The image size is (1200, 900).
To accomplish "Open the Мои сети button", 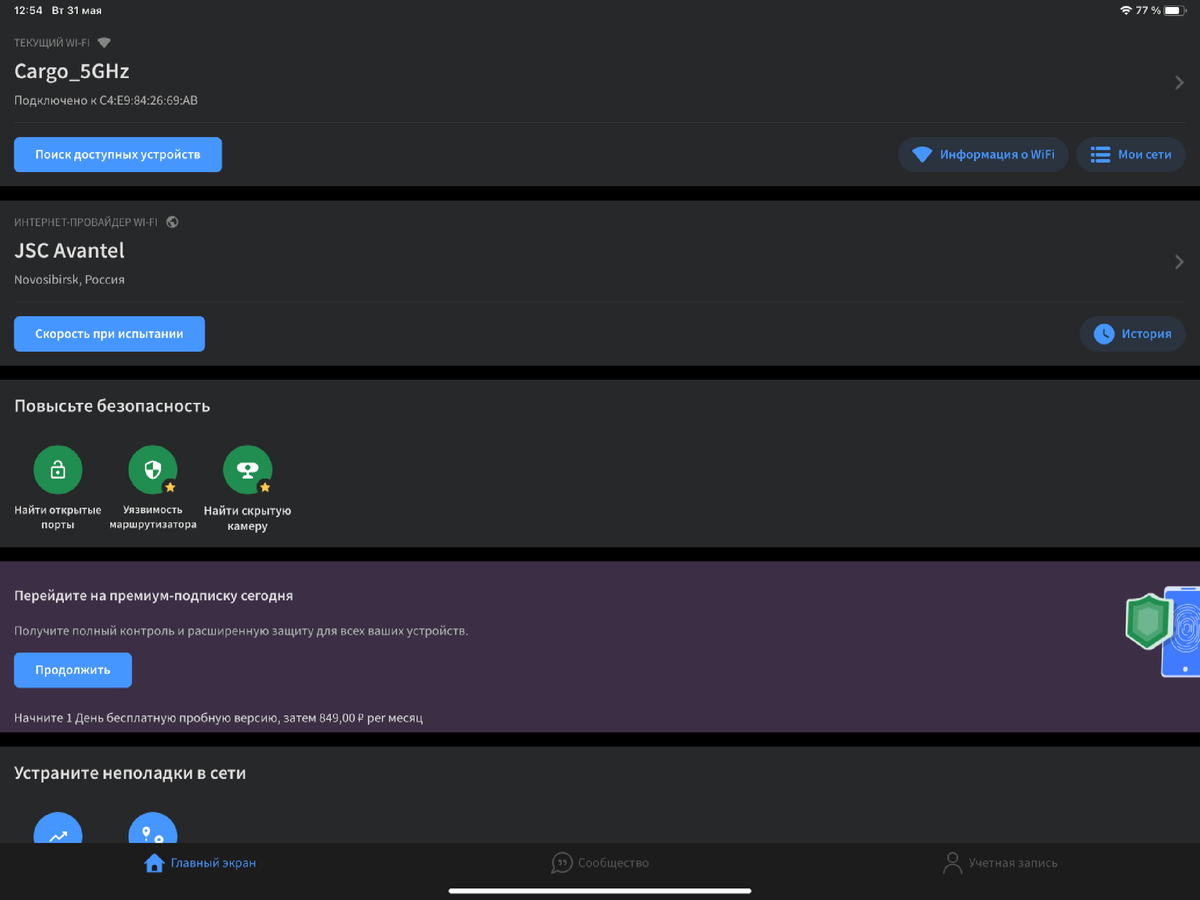I will pos(1131,155).
